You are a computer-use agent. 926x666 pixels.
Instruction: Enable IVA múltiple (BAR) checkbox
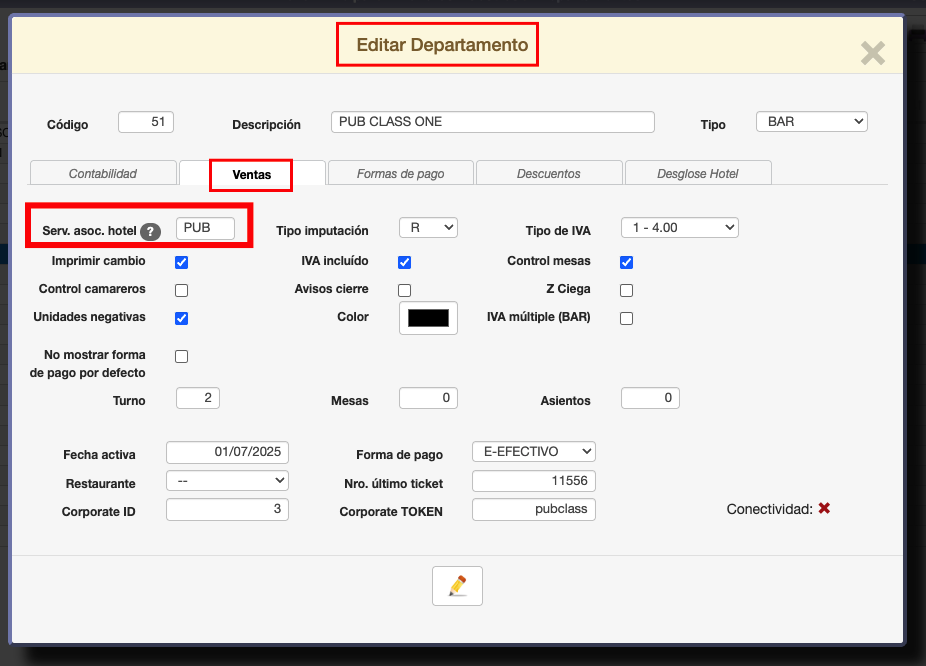[626, 318]
